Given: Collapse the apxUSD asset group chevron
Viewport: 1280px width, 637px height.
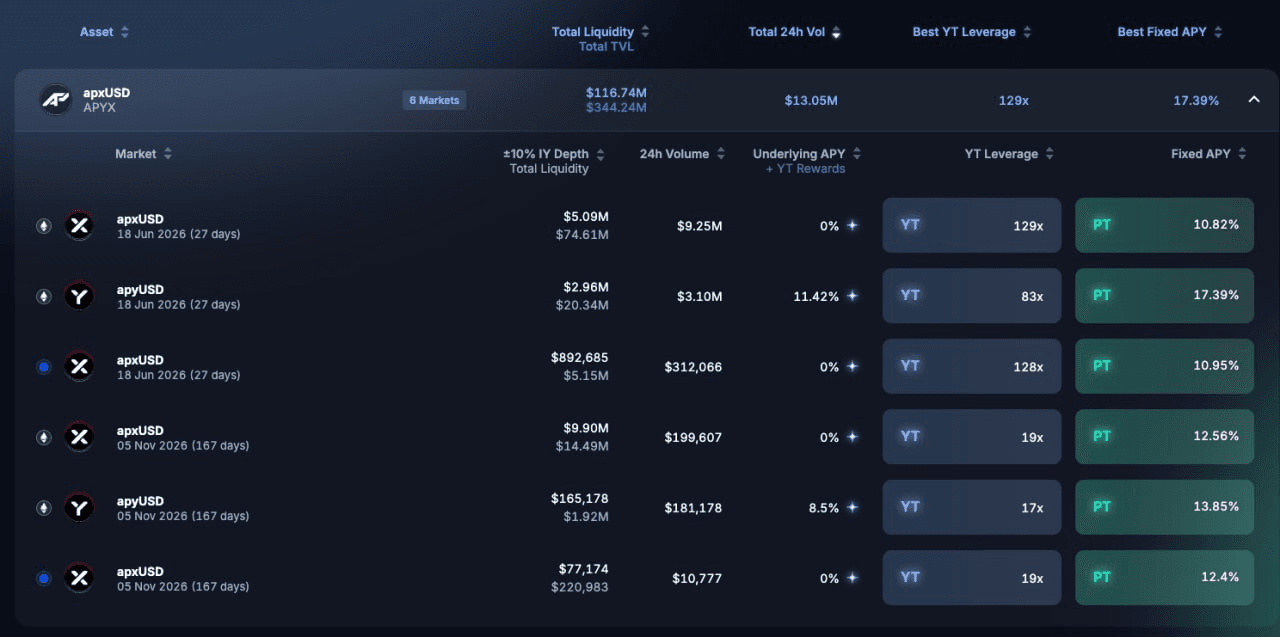Looking at the screenshot, I should coord(1254,99).
